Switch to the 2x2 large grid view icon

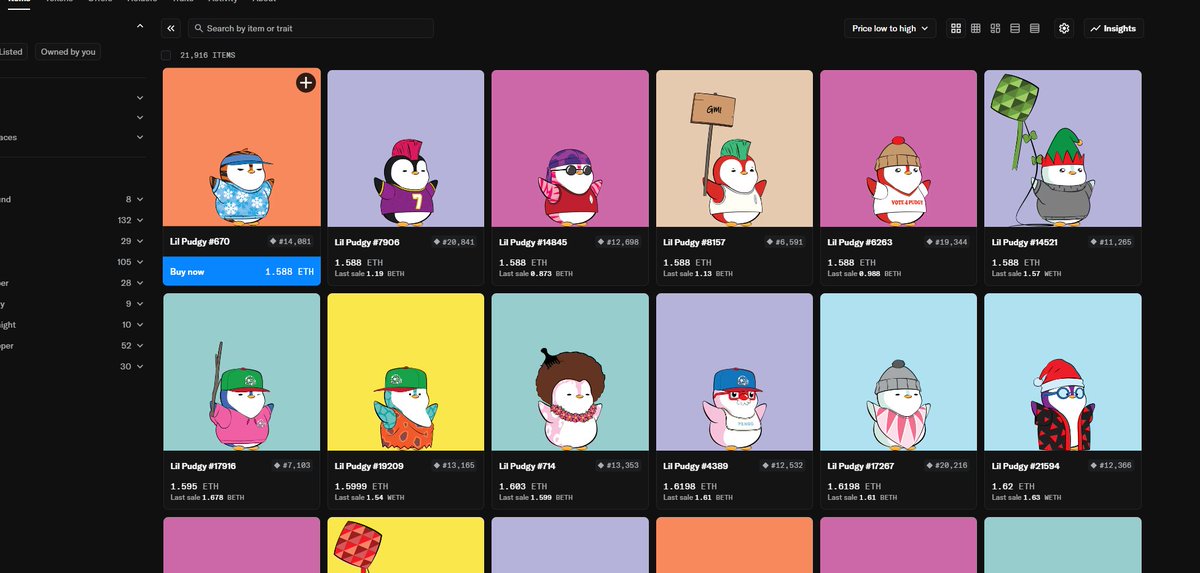tap(956, 29)
